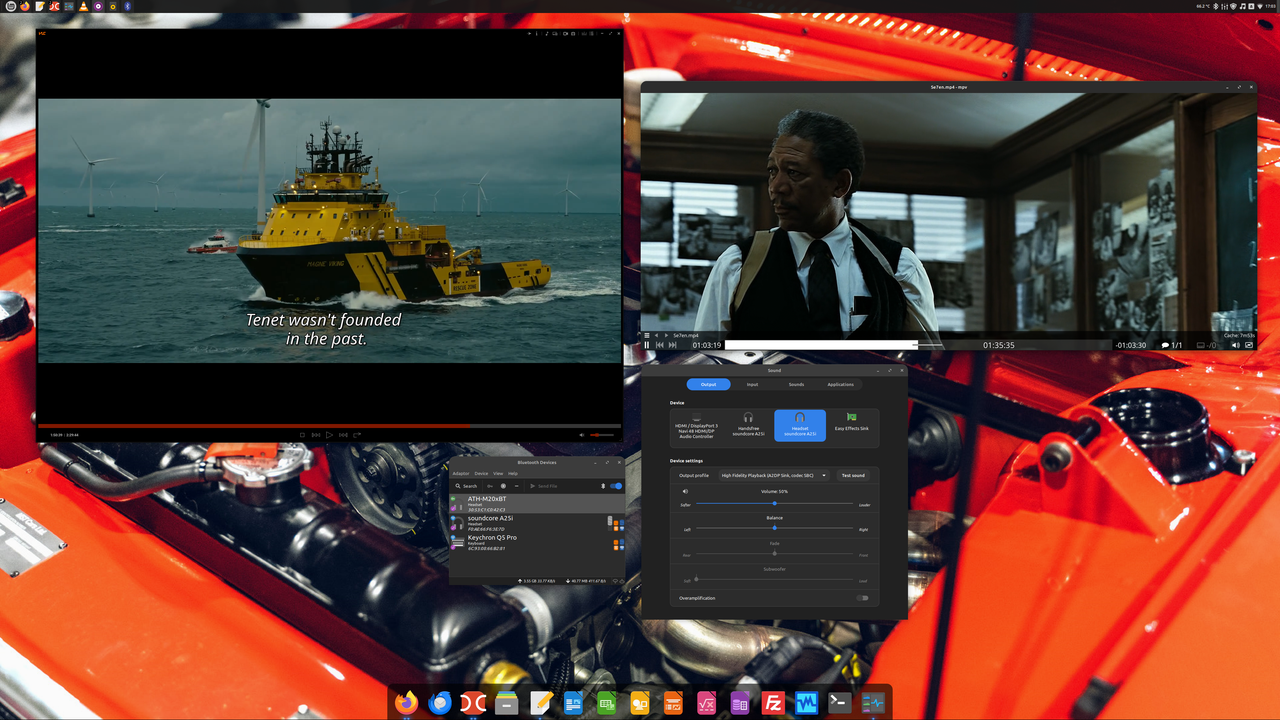Click mpv audio track selector icon

click(x=1208, y=345)
